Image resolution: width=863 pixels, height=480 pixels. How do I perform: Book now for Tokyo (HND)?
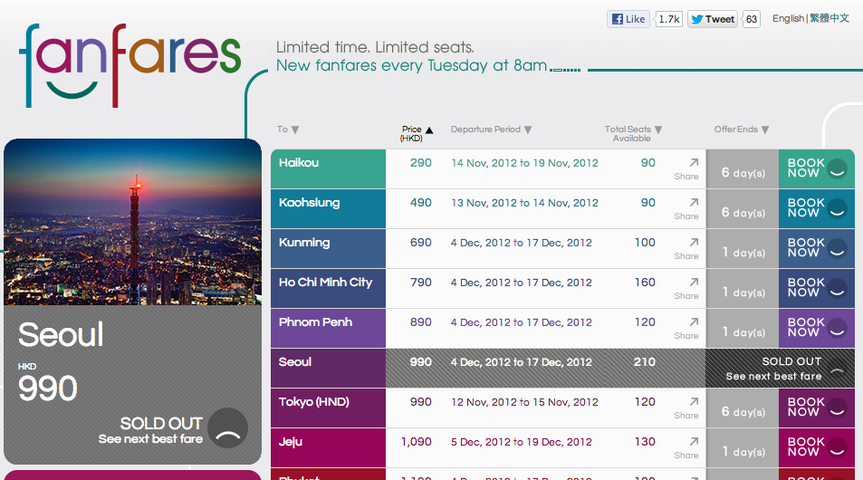coord(817,407)
